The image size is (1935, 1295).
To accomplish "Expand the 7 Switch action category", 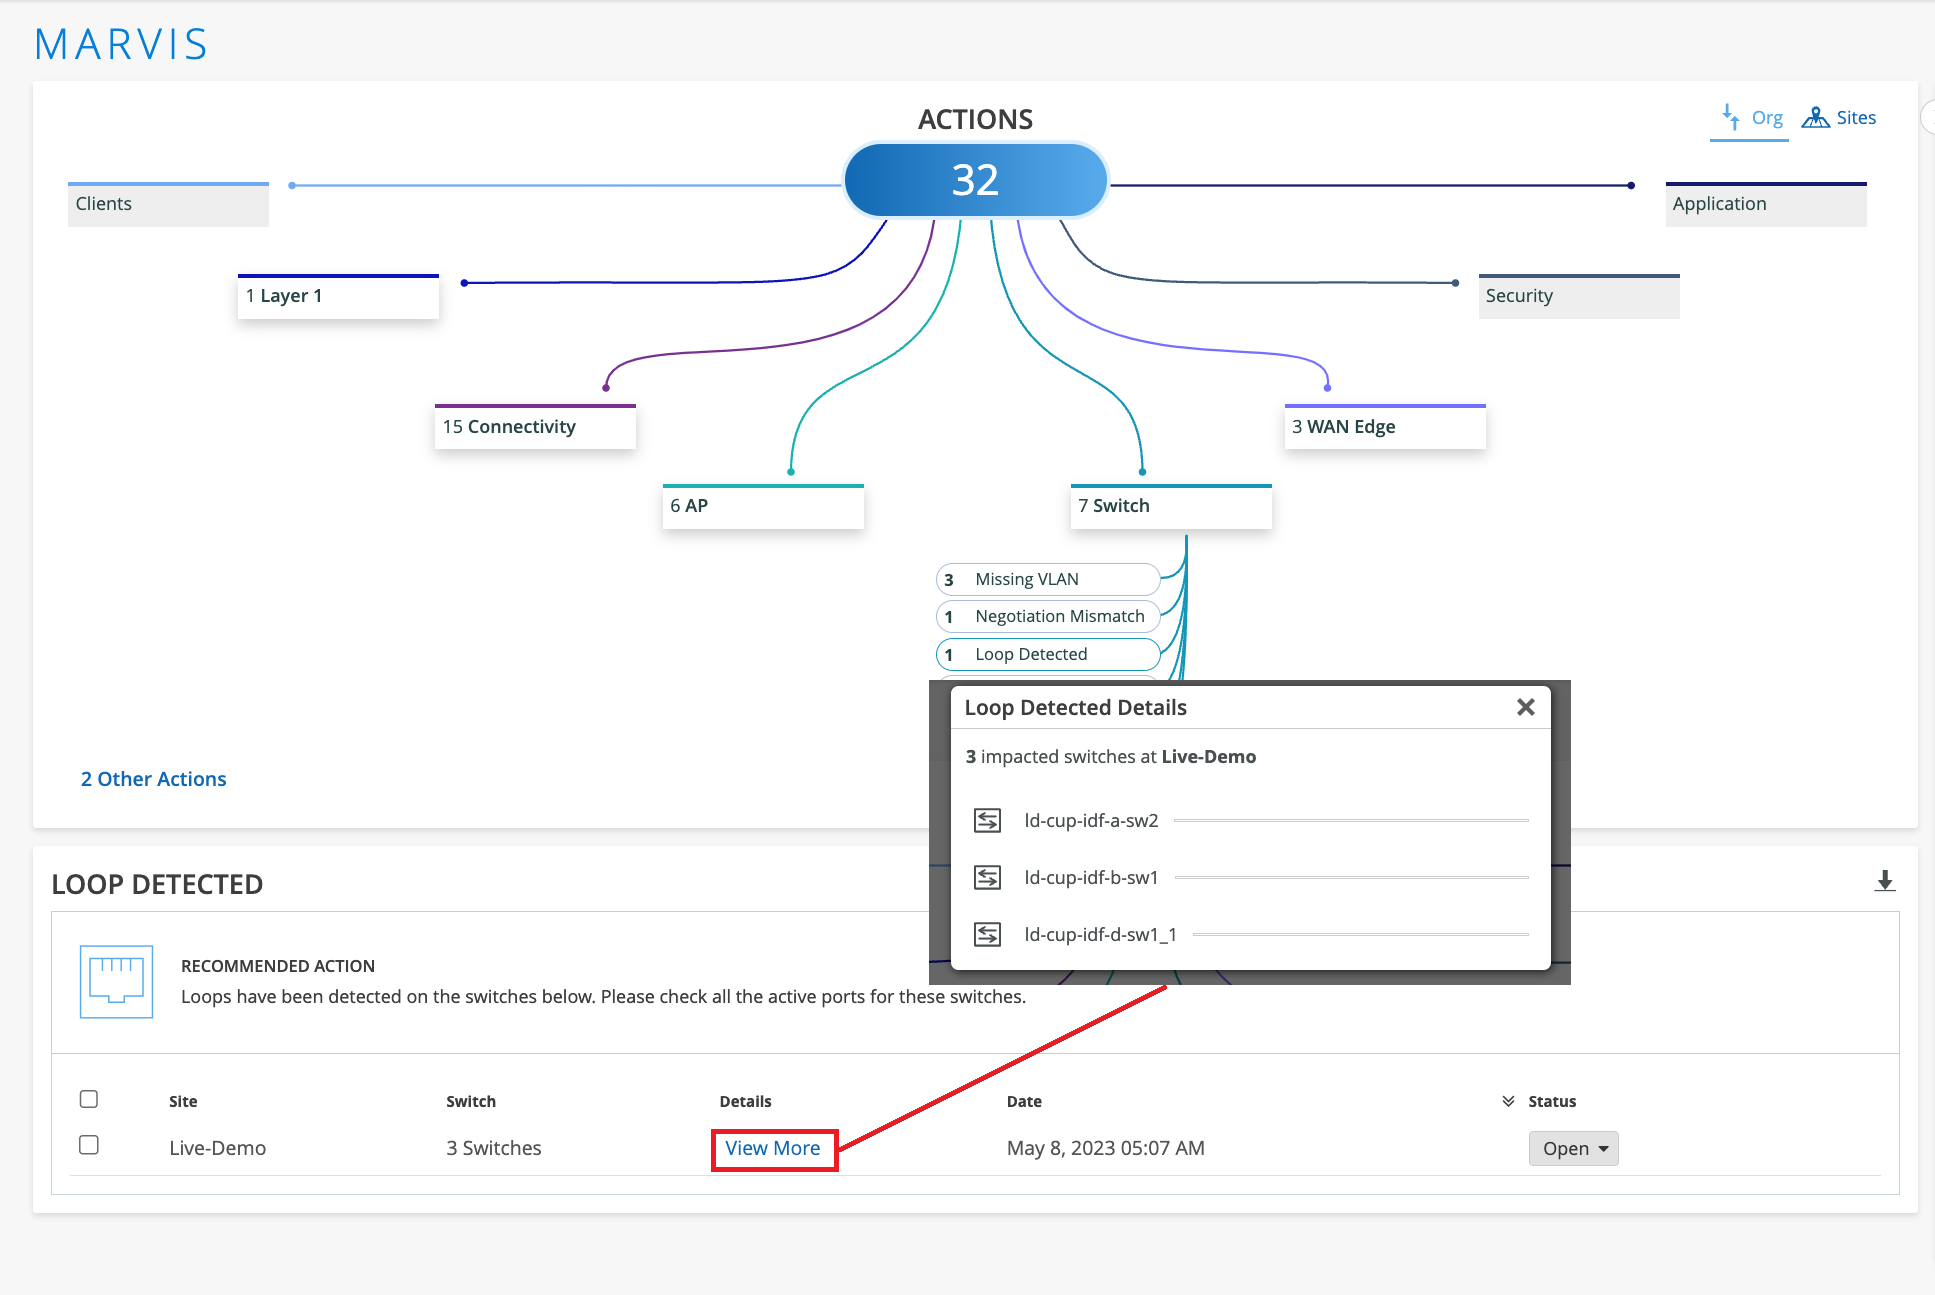I will tap(1170, 507).
